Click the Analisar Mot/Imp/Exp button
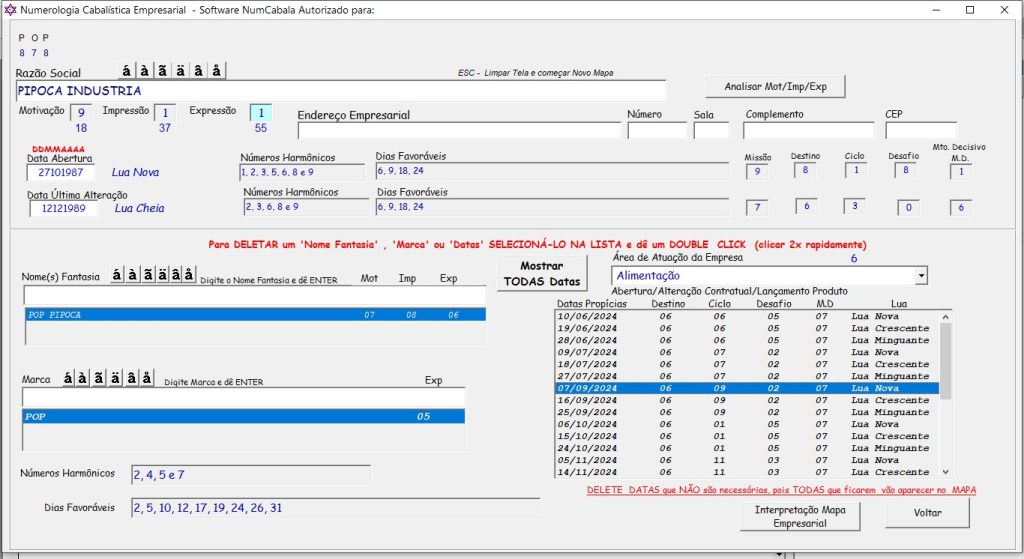 [x=775, y=87]
